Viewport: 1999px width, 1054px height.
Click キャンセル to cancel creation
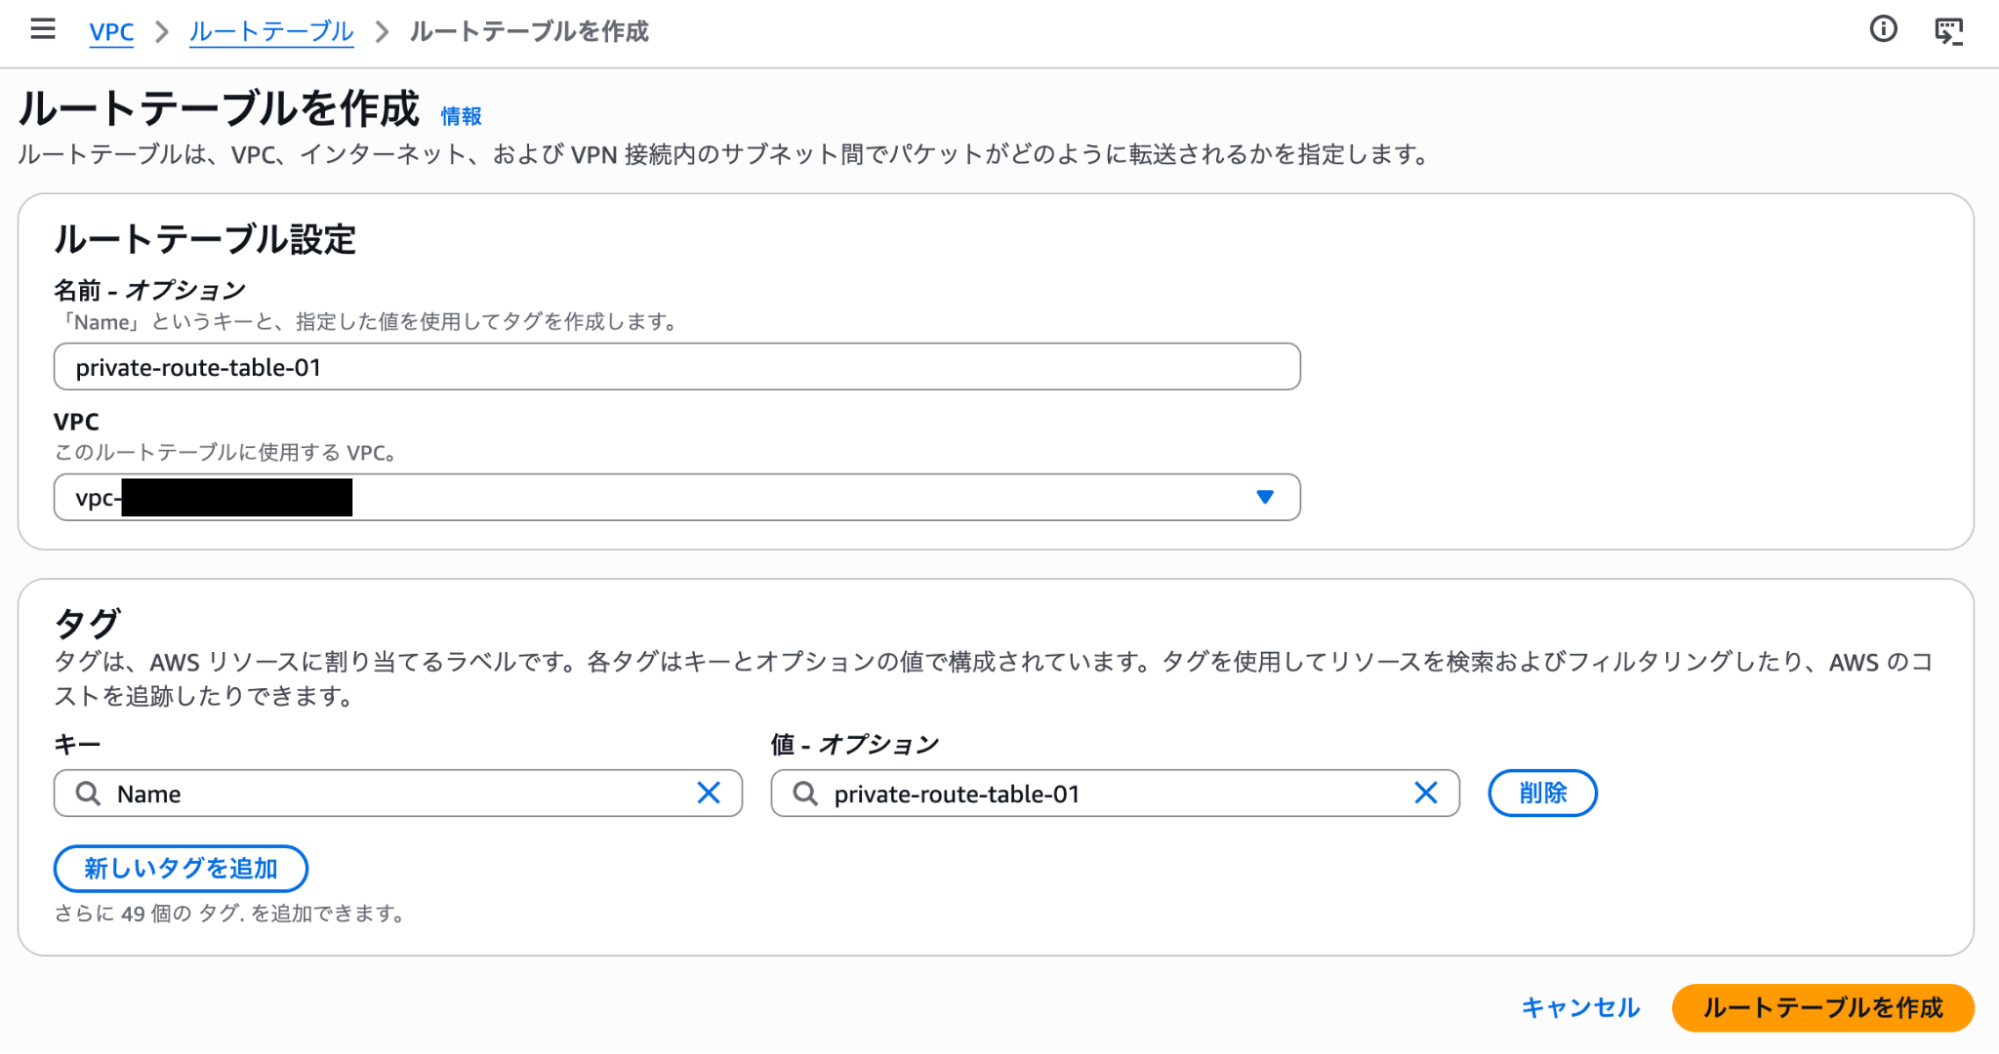(x=1580, y=1007)
